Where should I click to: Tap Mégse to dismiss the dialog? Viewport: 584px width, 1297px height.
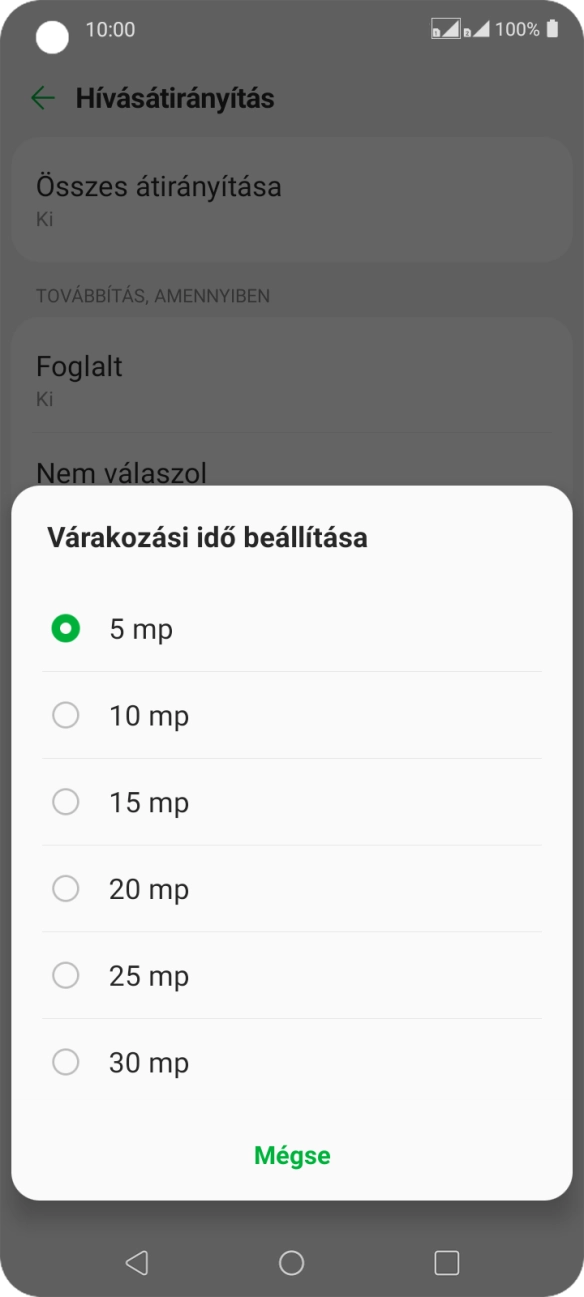[292, 1156]
